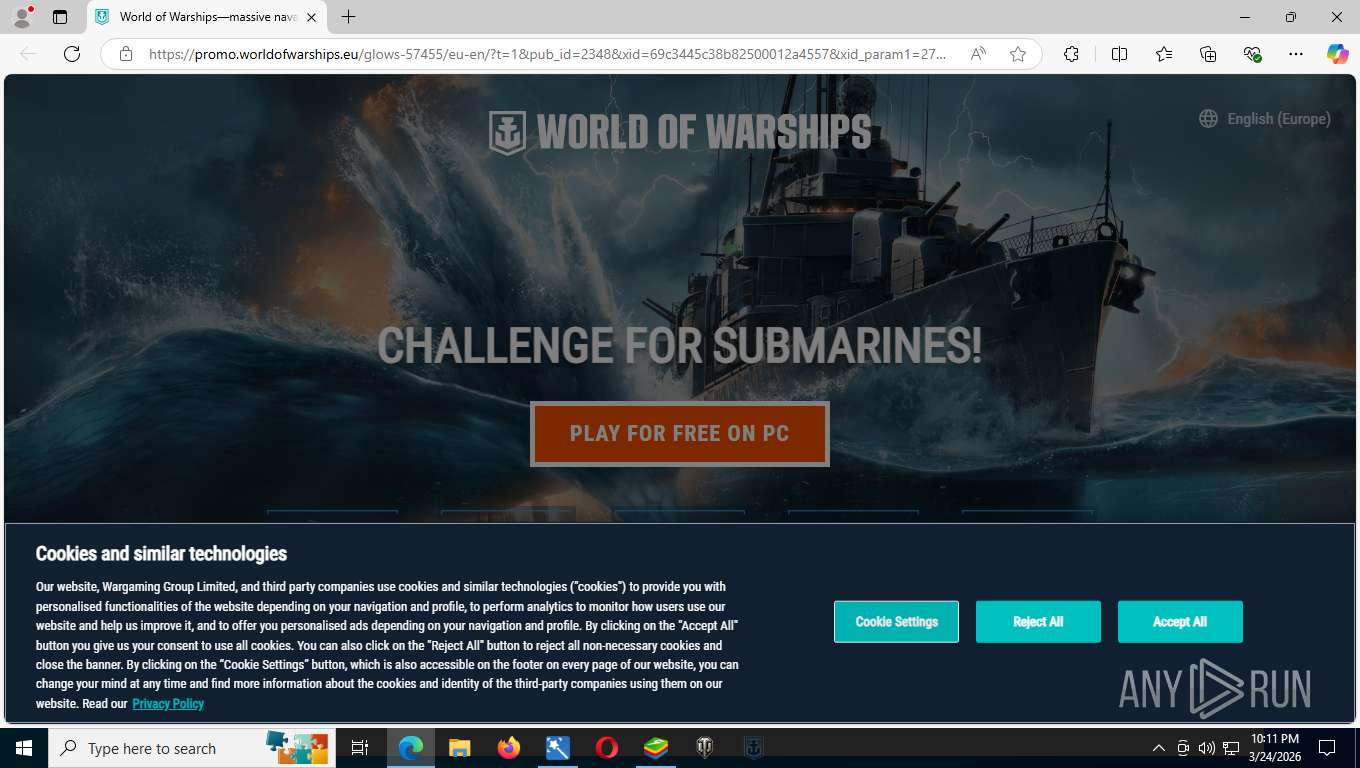
Task: View site information lock icon
Action: click(x=125, y=54)
